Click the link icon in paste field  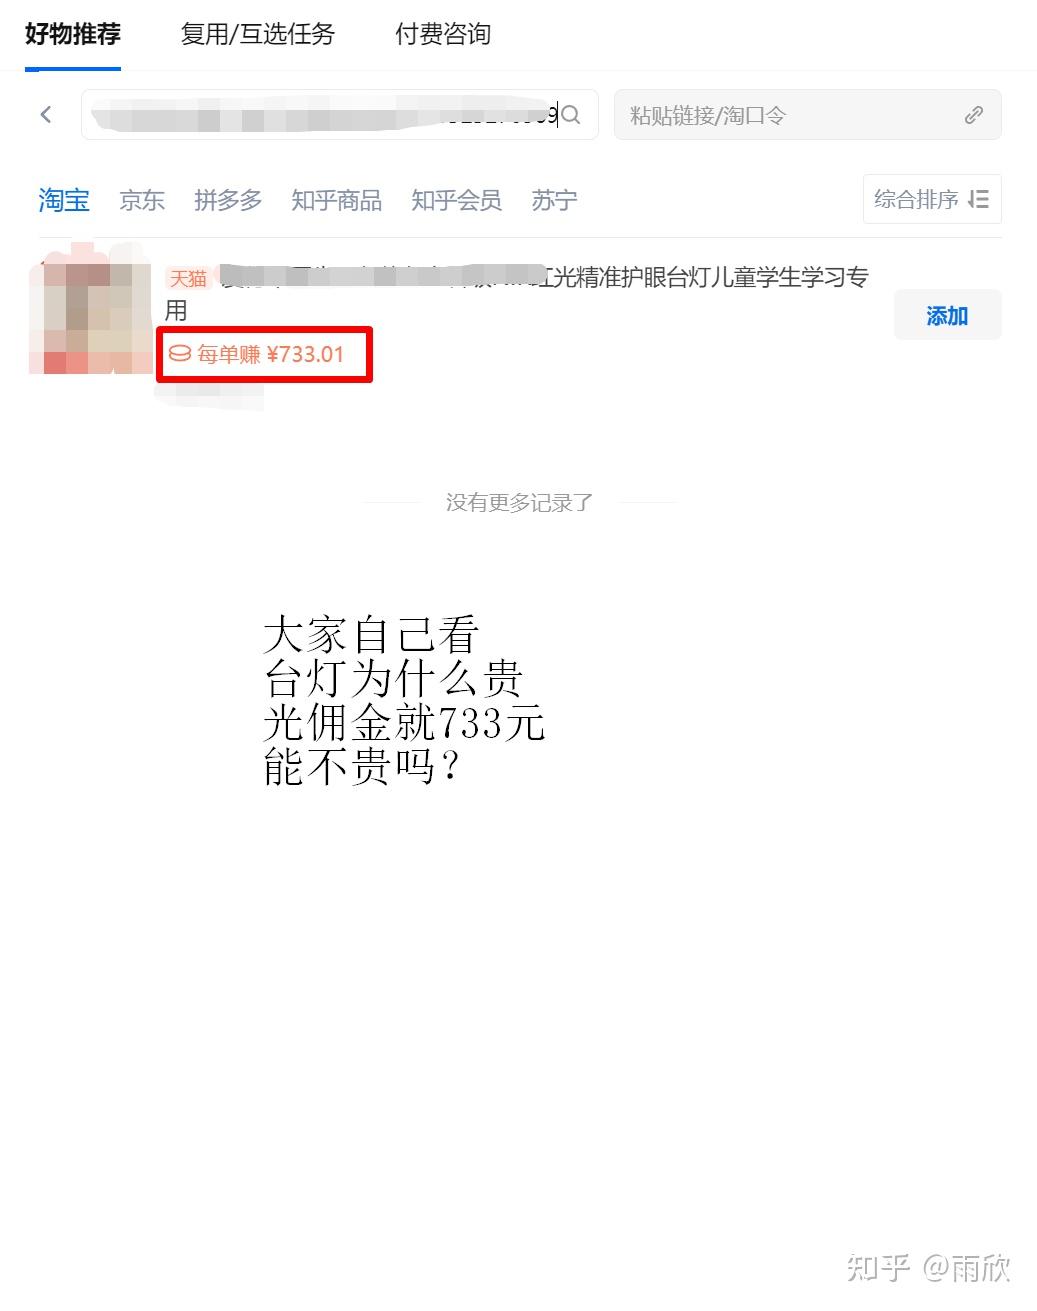pyautogui.click(x=973, y=115)
